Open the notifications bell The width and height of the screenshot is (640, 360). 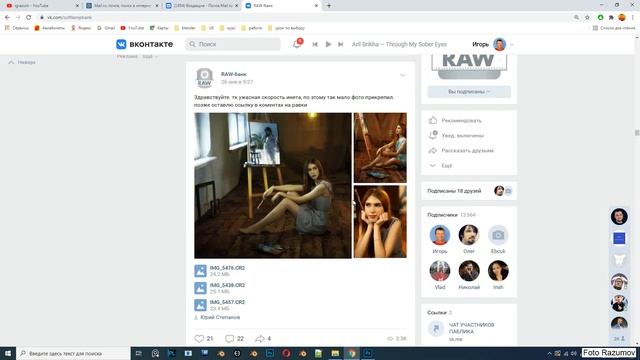coord(297,44)
